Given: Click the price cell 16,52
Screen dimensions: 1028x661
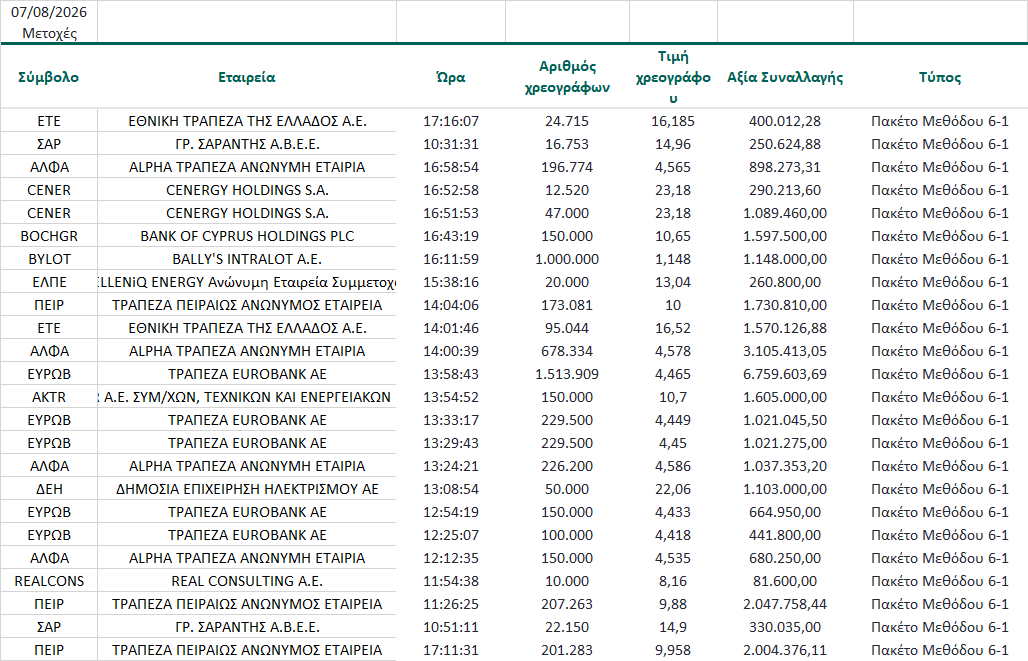Looking at the screenshot, I should (x=673, y=328).
